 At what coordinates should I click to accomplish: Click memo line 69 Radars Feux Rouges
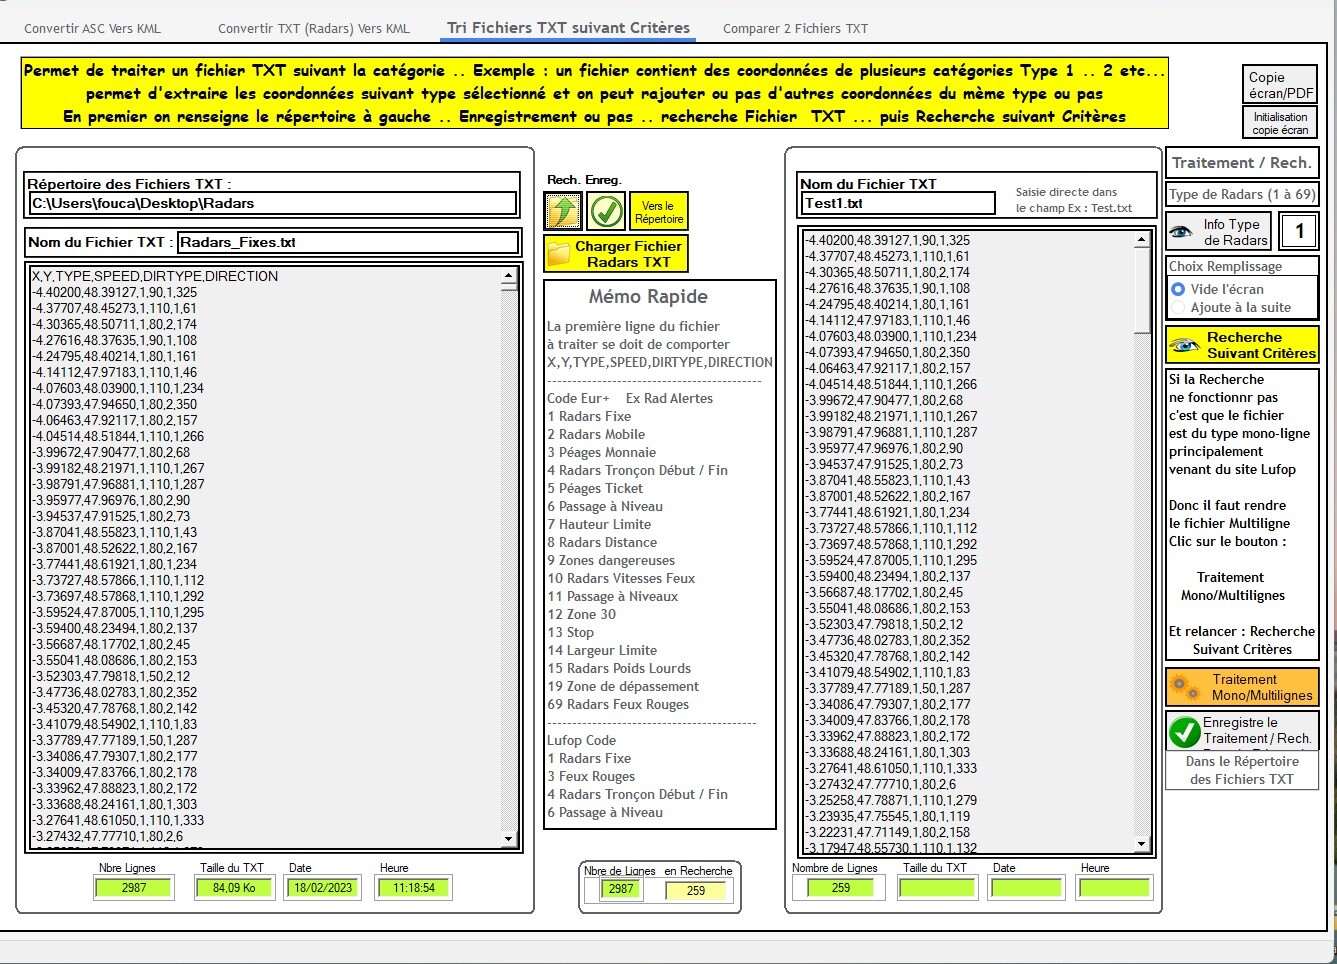click(x=618, y=704)
